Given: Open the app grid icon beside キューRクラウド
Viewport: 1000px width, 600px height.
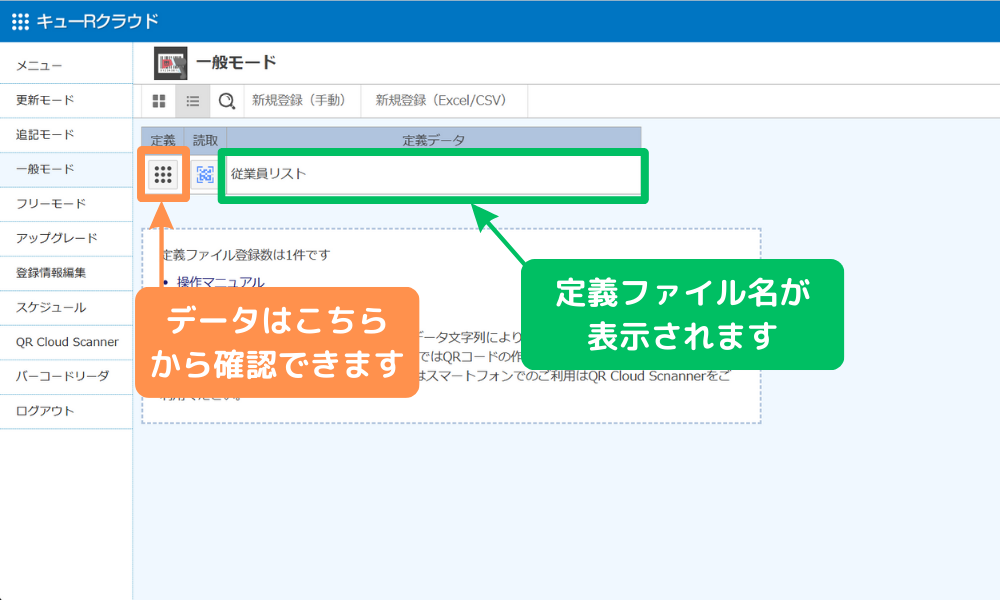Looking at the screenshot, I should pos(20,22).
